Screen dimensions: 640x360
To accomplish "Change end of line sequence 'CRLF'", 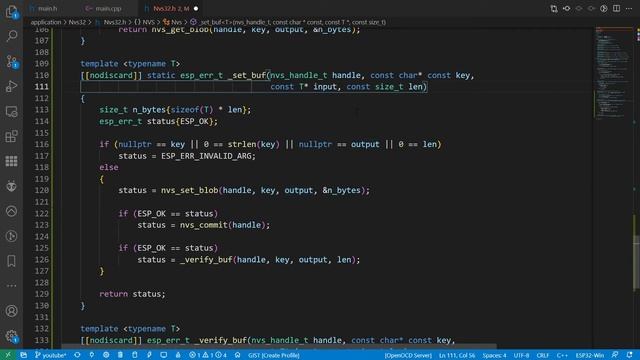I will click(542, 355).
